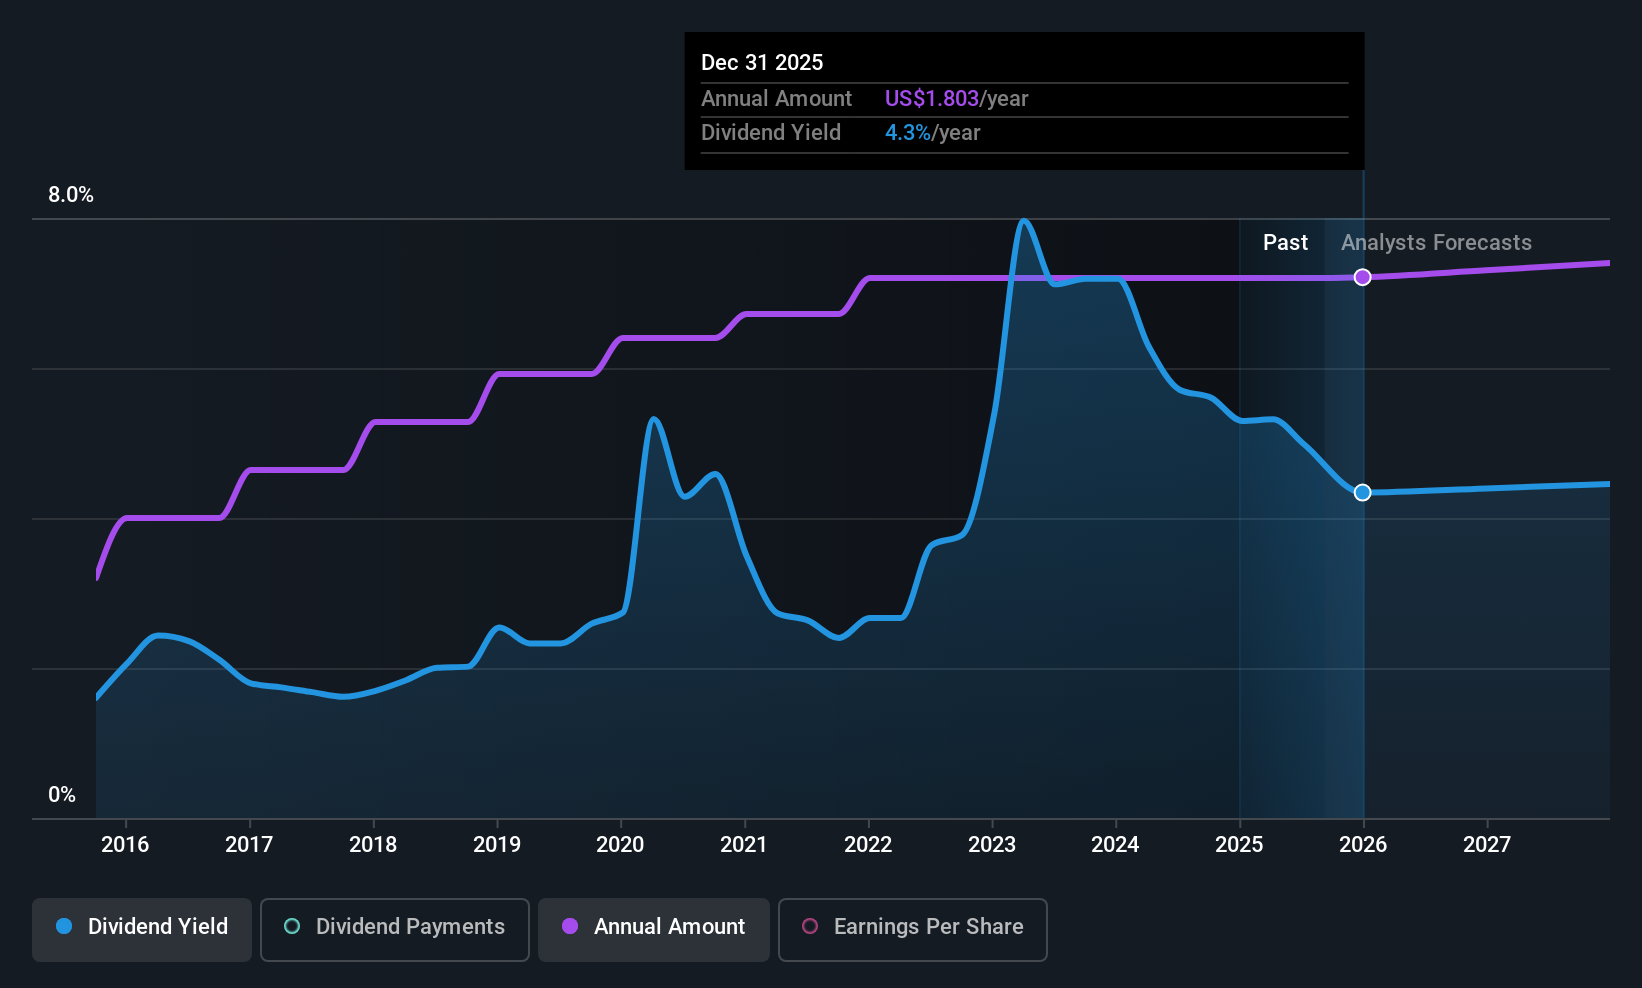
Task: Click the blue Dividend Yield legend dot
Action: 64,927
